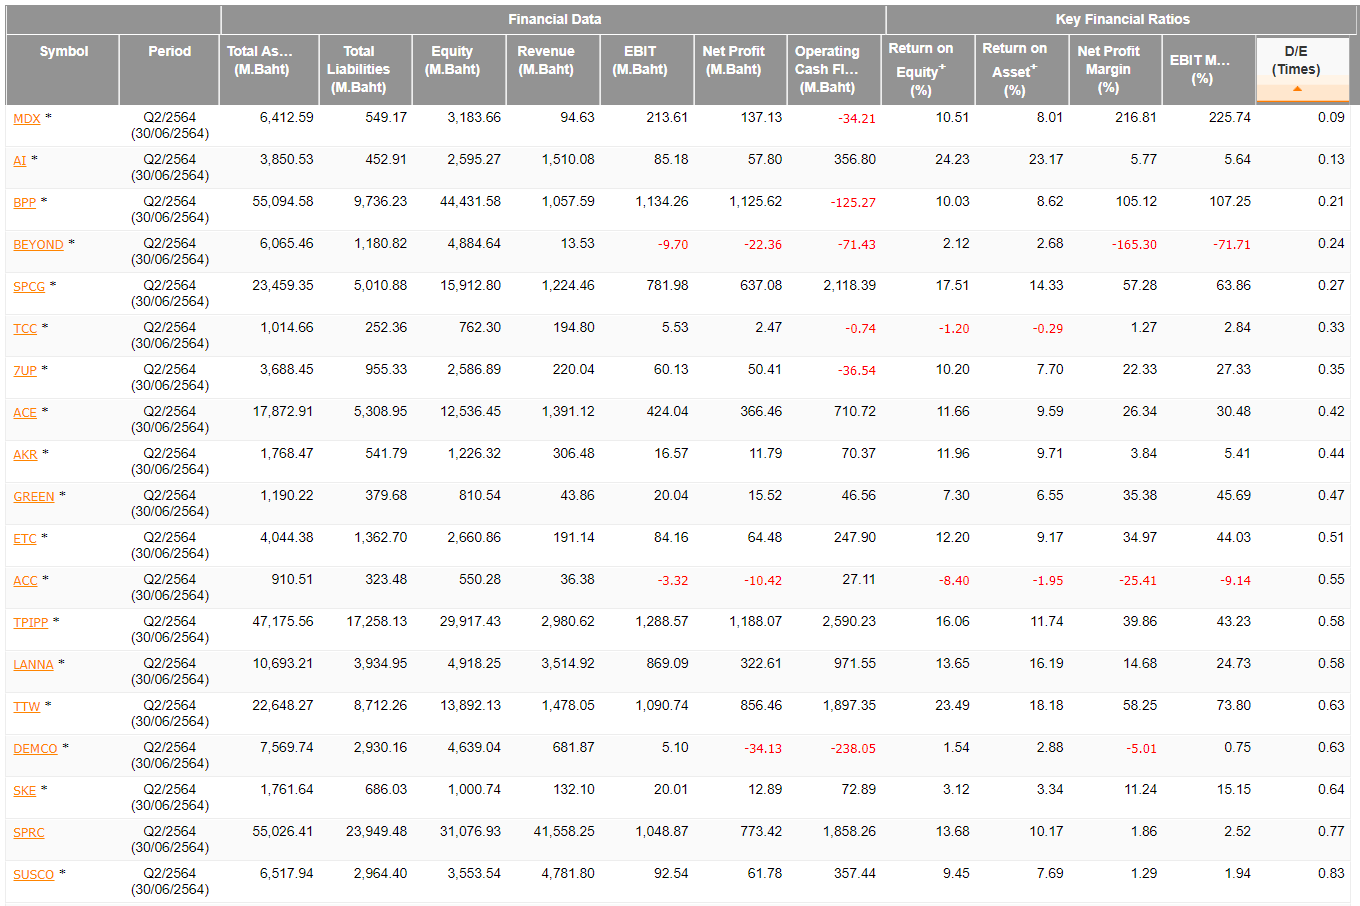Sort table by D/E (Times) column
Image resolution: width=1360 pixels, height=906 pixels.
(1295, 60)
